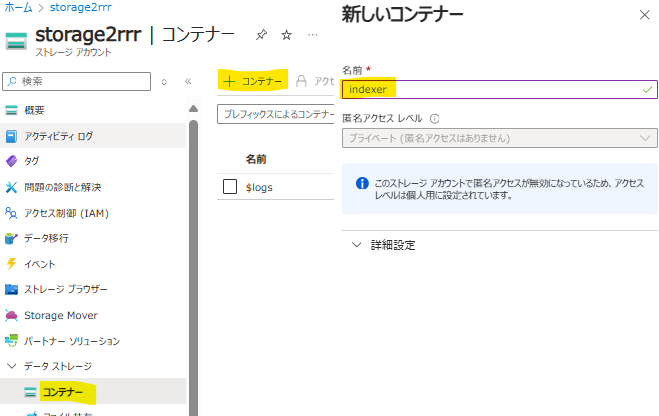Sort by the 名前 column header
Viewport: 659px width, 416px height.
point(256,159)
